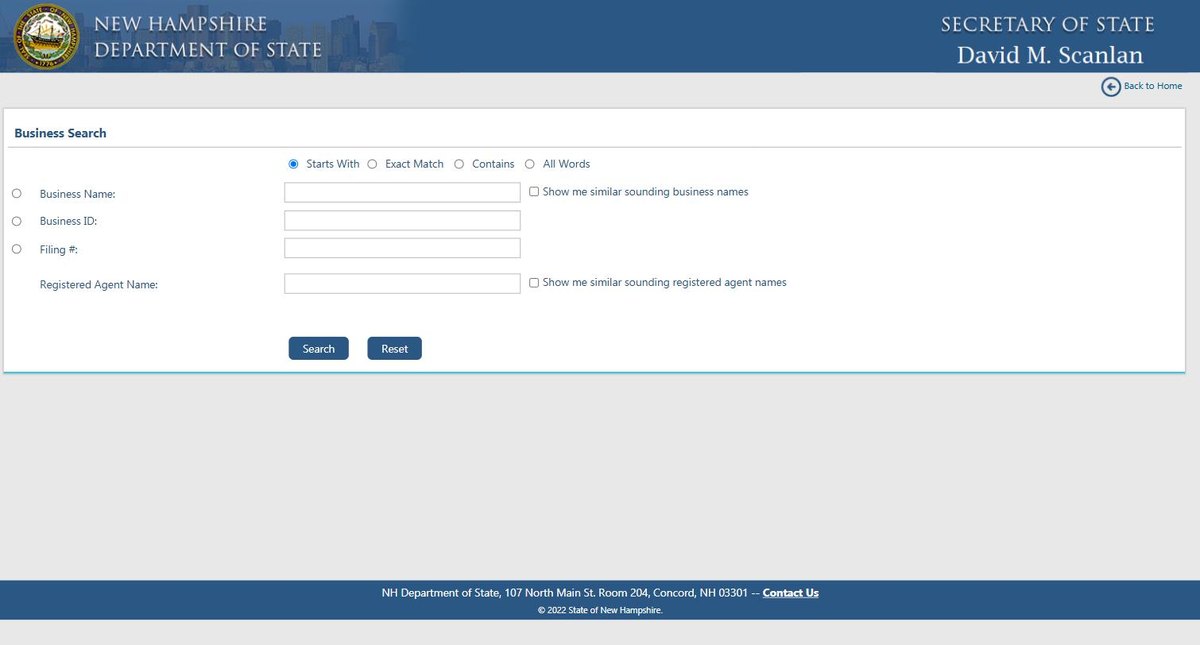Click the David M. Scanlan header text

pyautogui.click(x=1050, y=54)
